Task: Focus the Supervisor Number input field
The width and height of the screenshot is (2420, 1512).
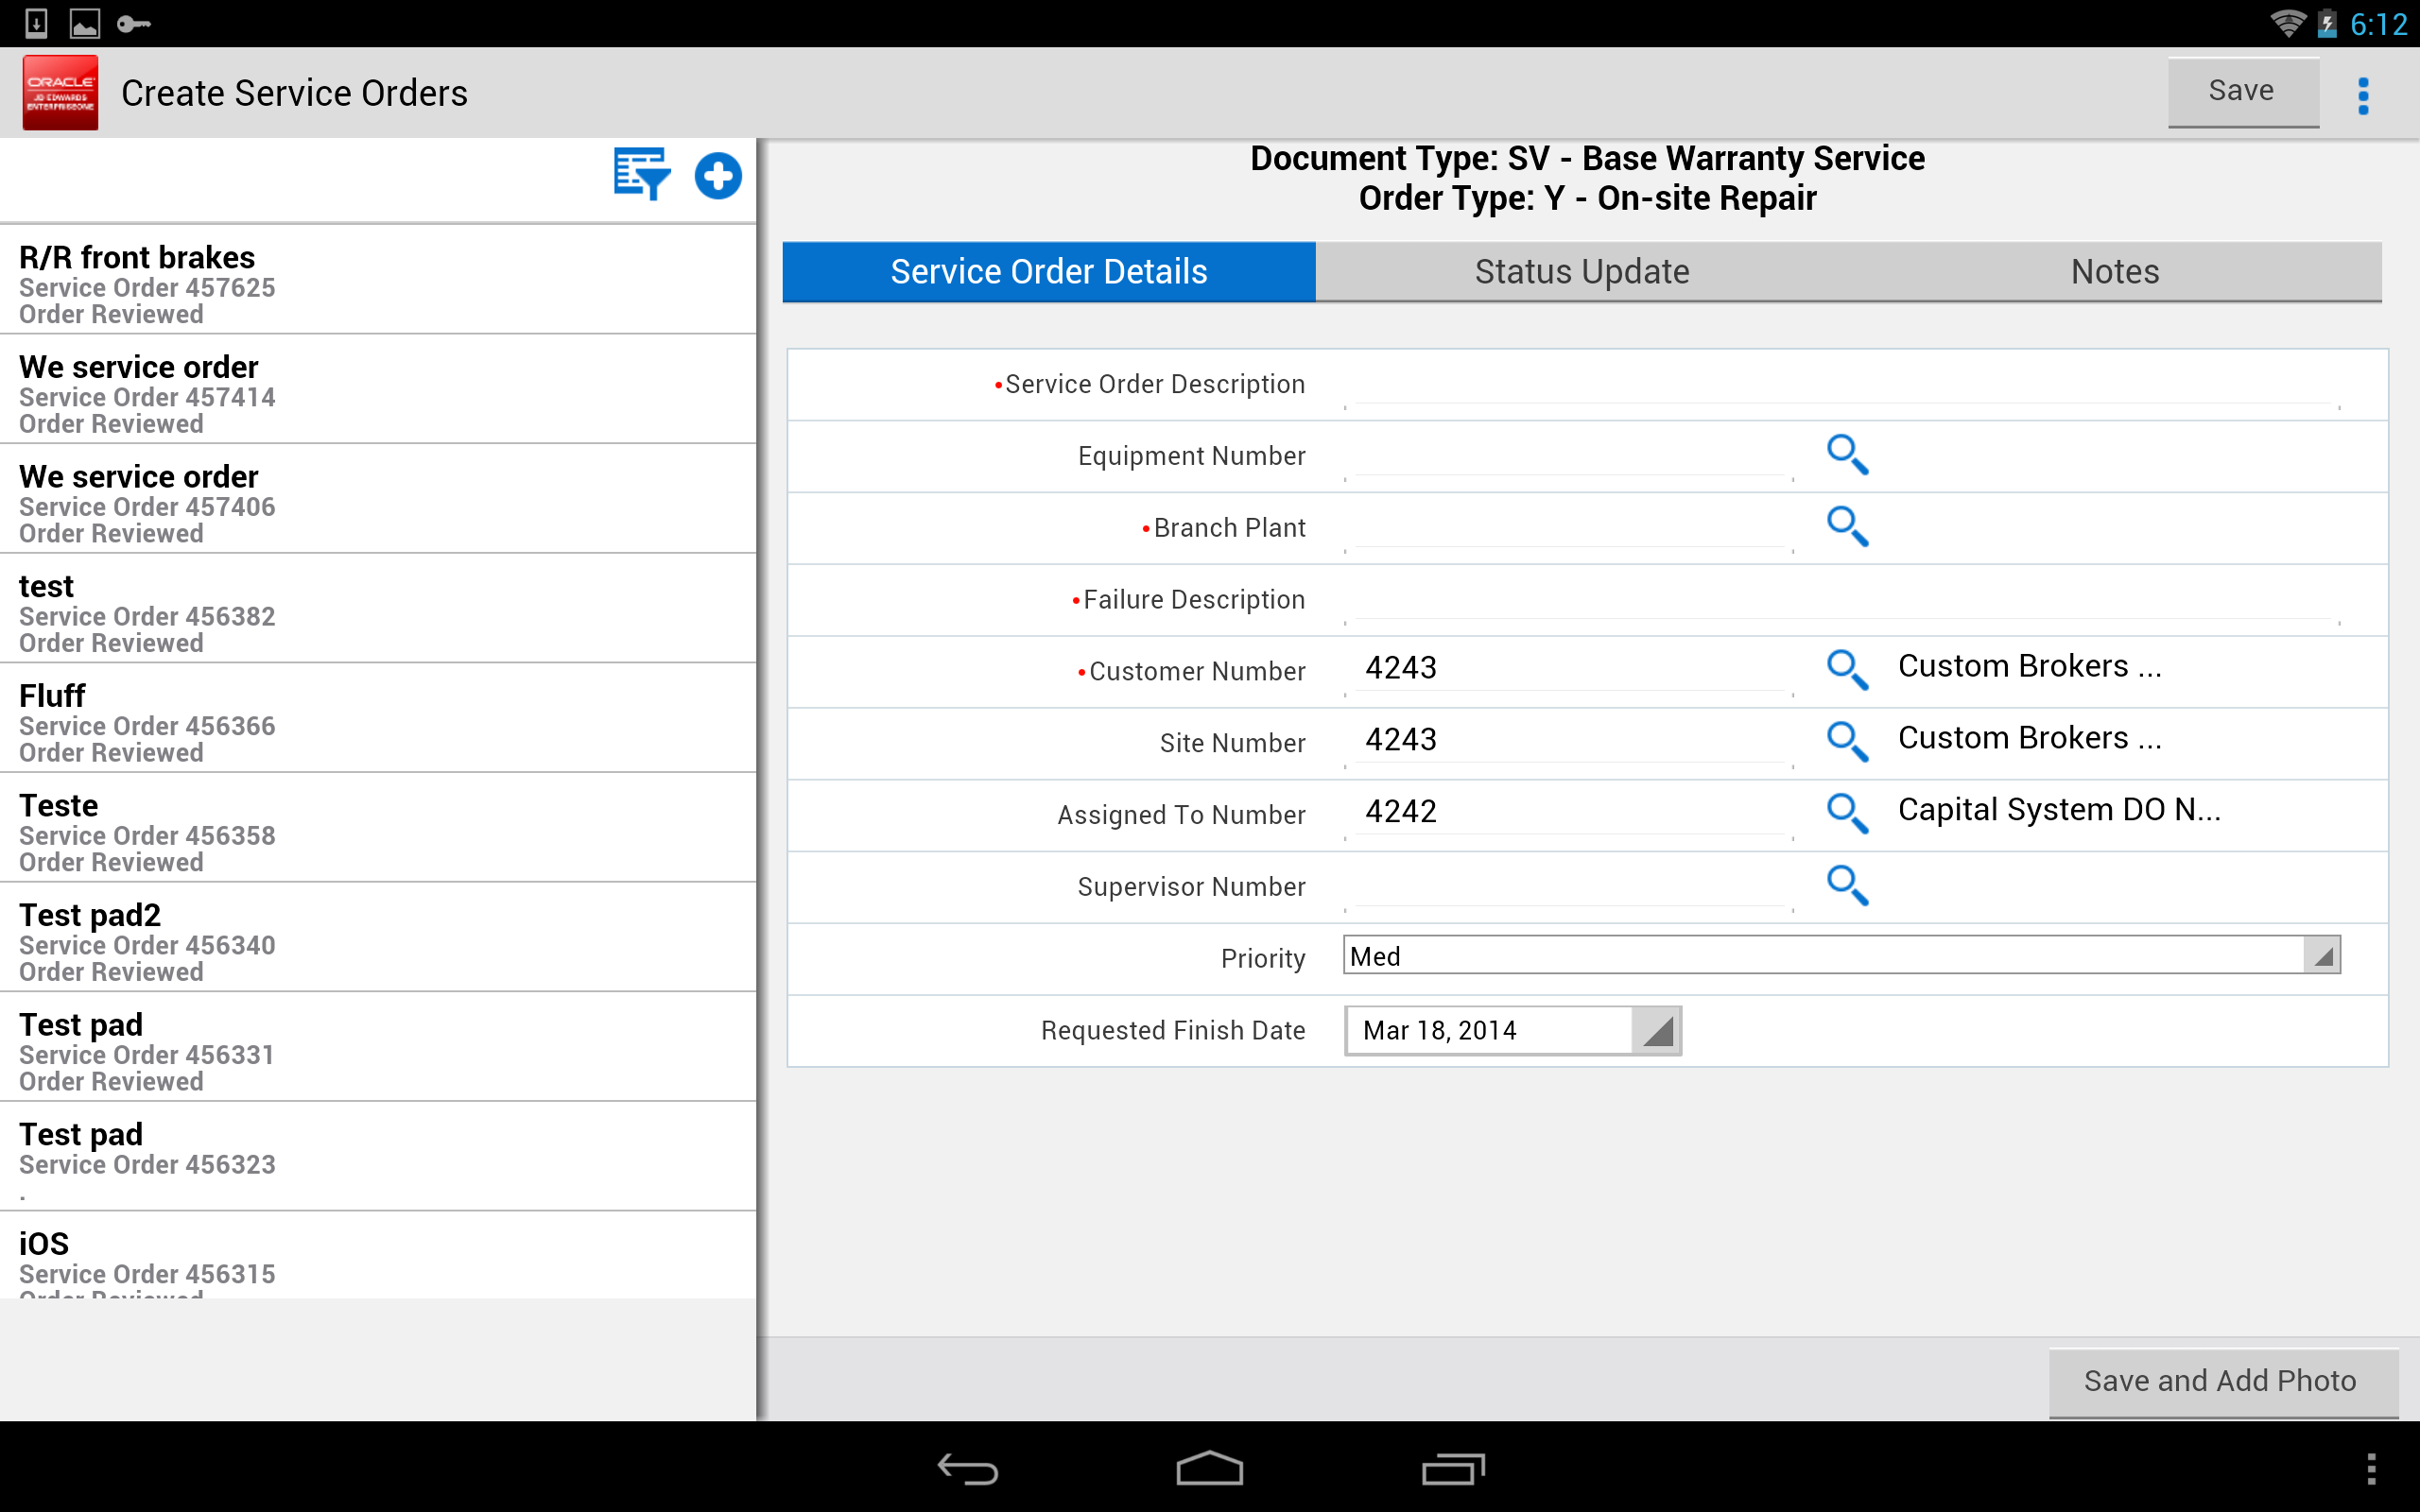Action: pos(1568,886)
